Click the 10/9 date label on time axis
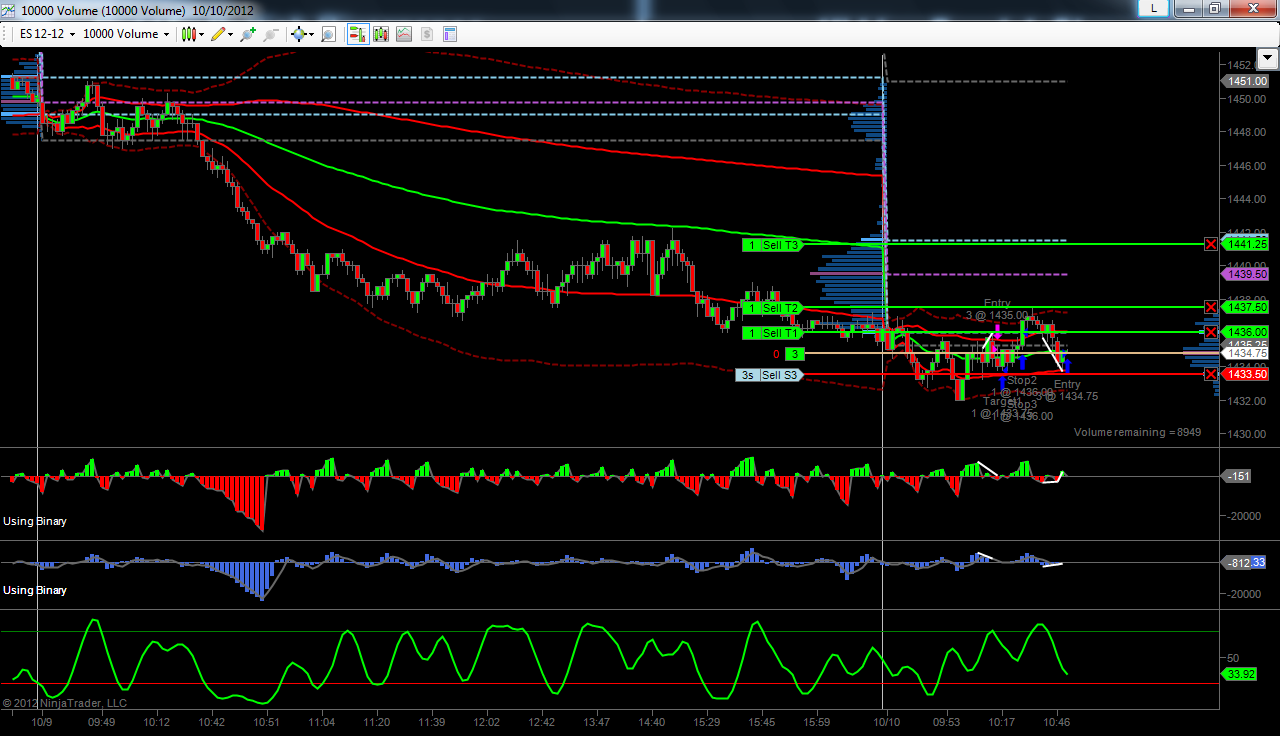 [41, 722]
